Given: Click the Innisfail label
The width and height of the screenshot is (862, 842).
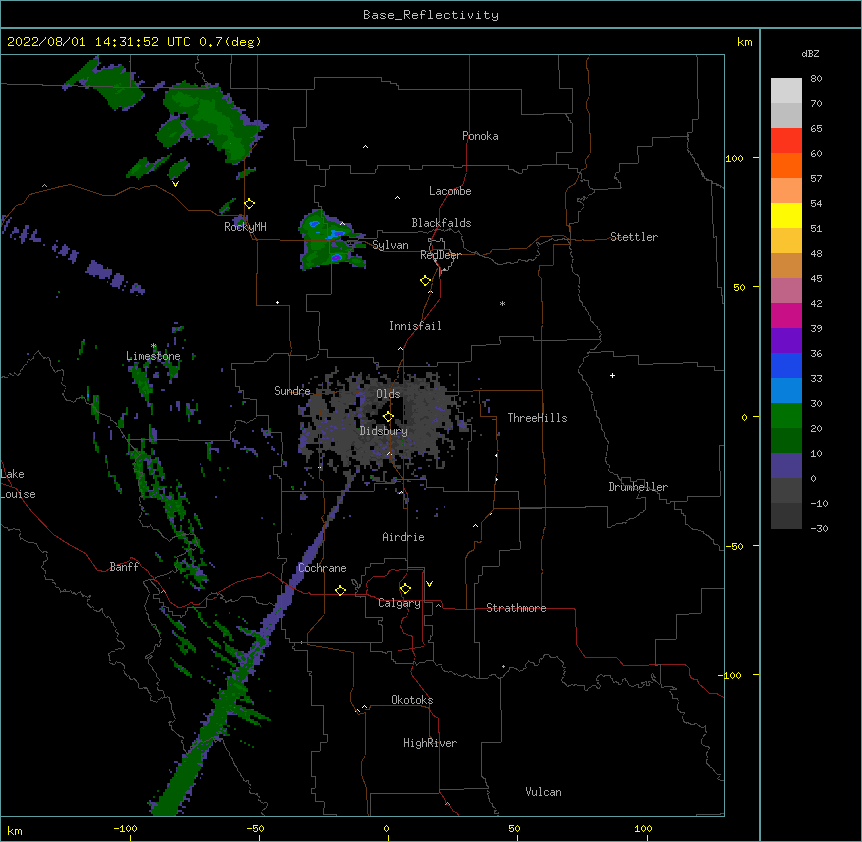Looking at the screenshot, I should pos(415,326).
